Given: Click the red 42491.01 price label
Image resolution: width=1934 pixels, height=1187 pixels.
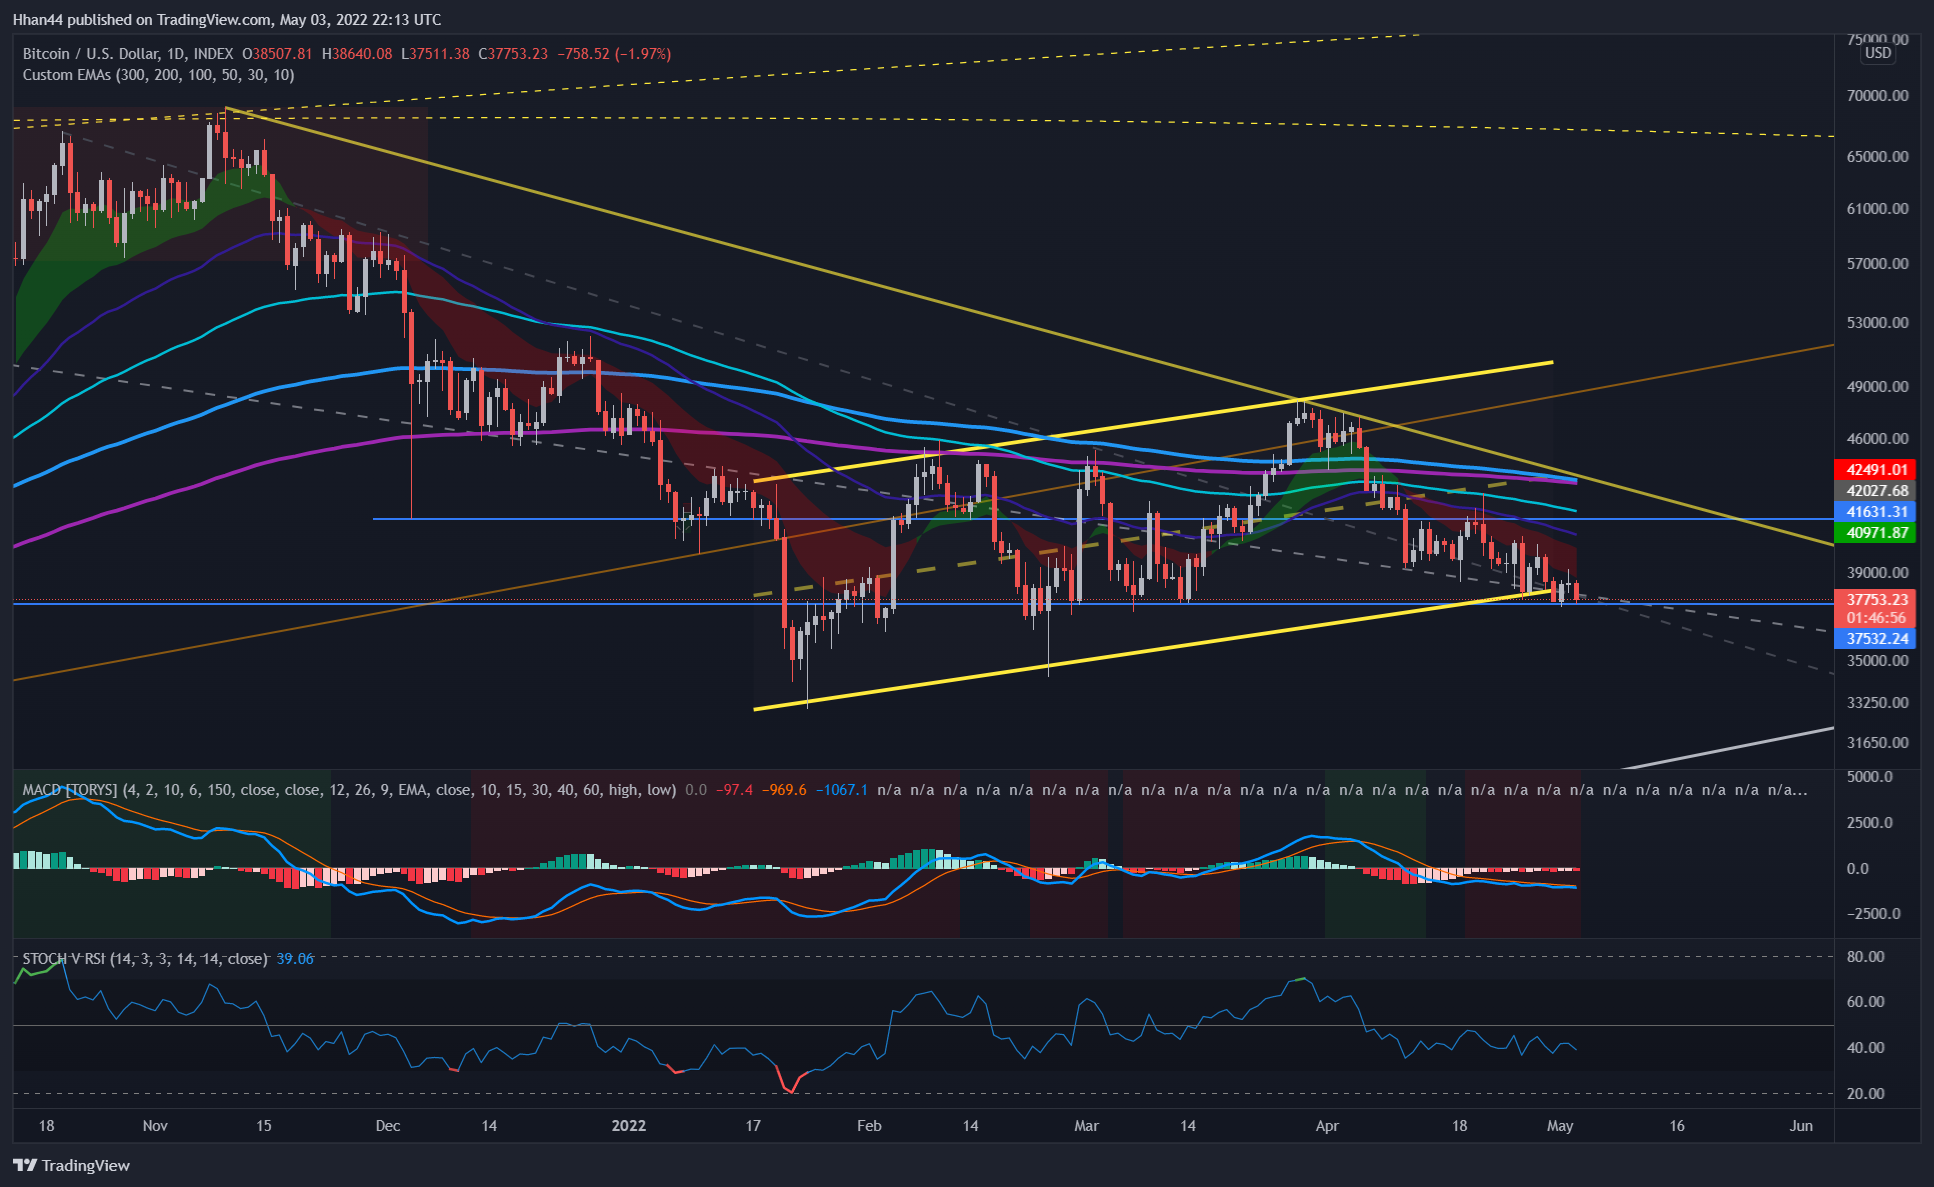Looking at the screenshot, I should pos(1876,469).
